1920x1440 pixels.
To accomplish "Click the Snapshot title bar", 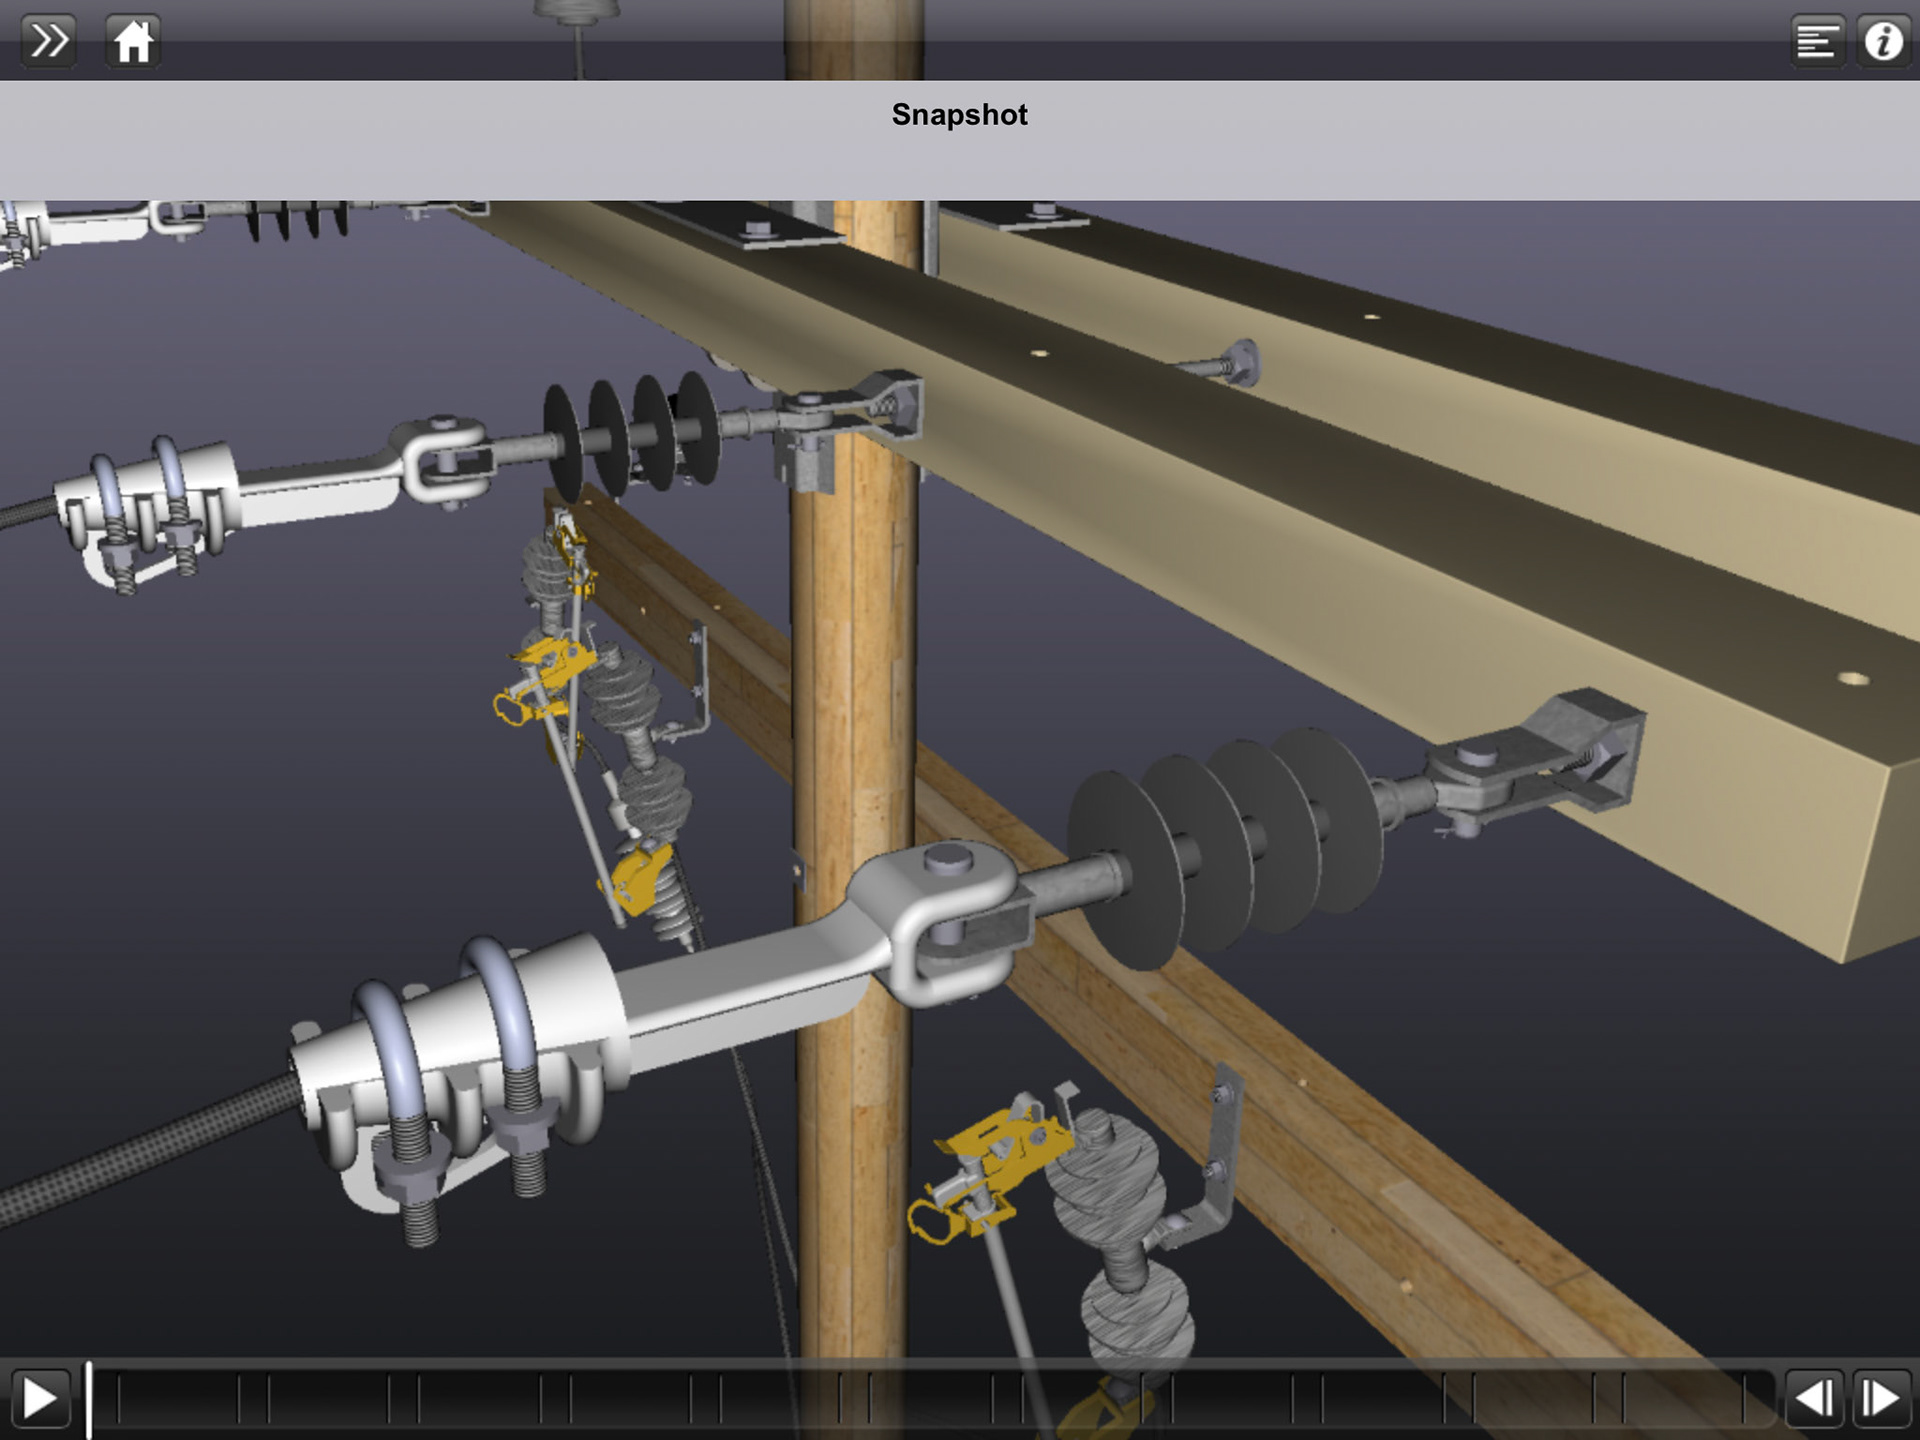I will point(959,115).
